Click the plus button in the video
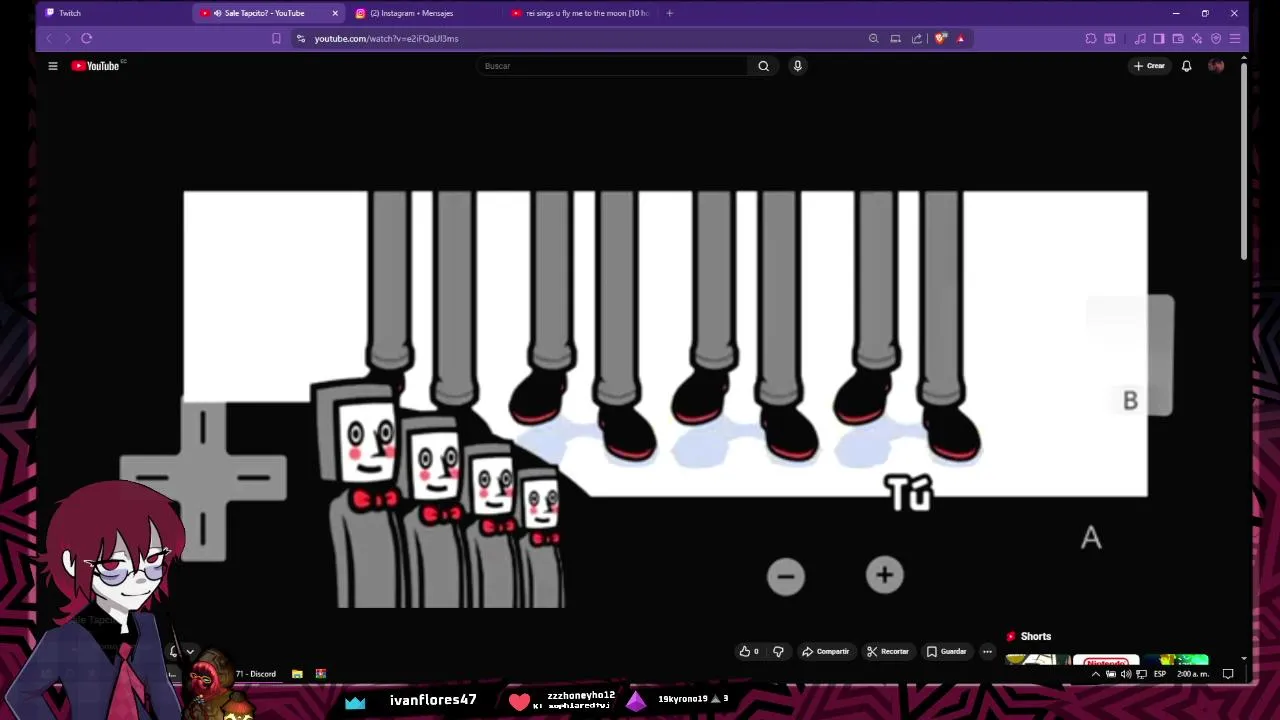The height and width of the screenshot is (720, 1280). point(884,575)
